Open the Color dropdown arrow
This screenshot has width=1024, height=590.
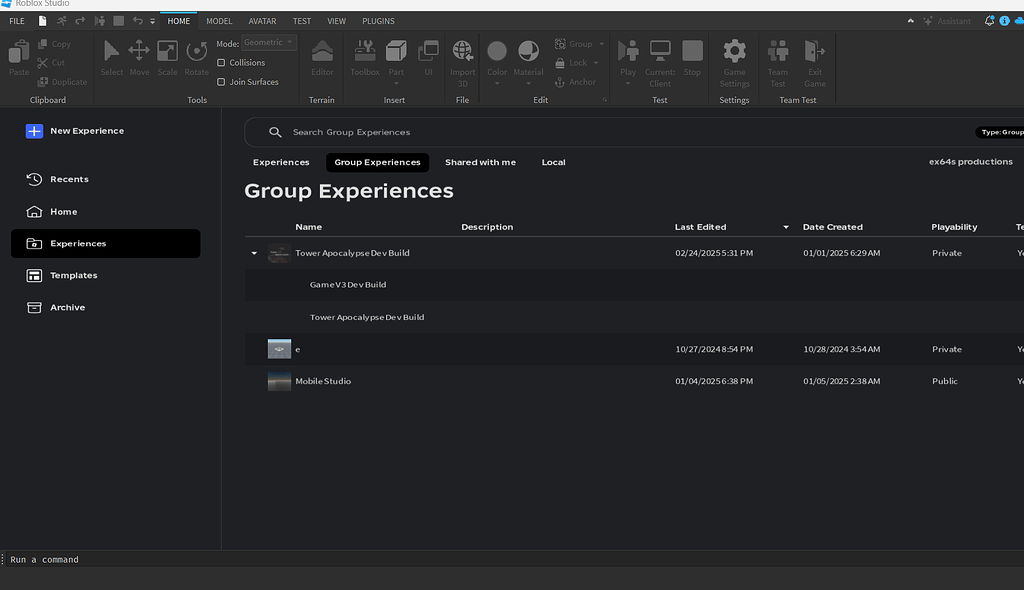click(497, 84)
